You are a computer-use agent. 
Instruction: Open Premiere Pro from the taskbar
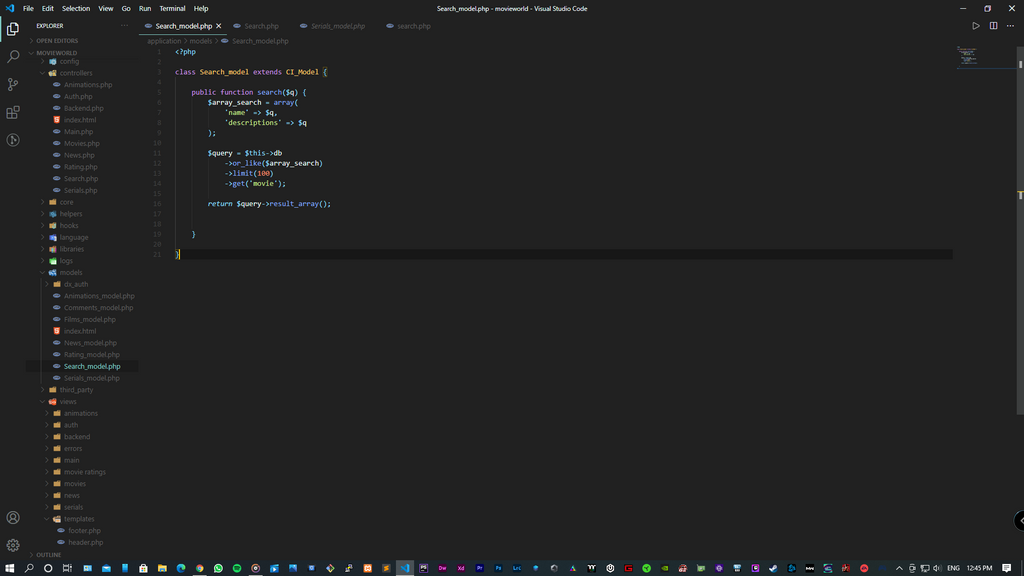pos(479,568)
